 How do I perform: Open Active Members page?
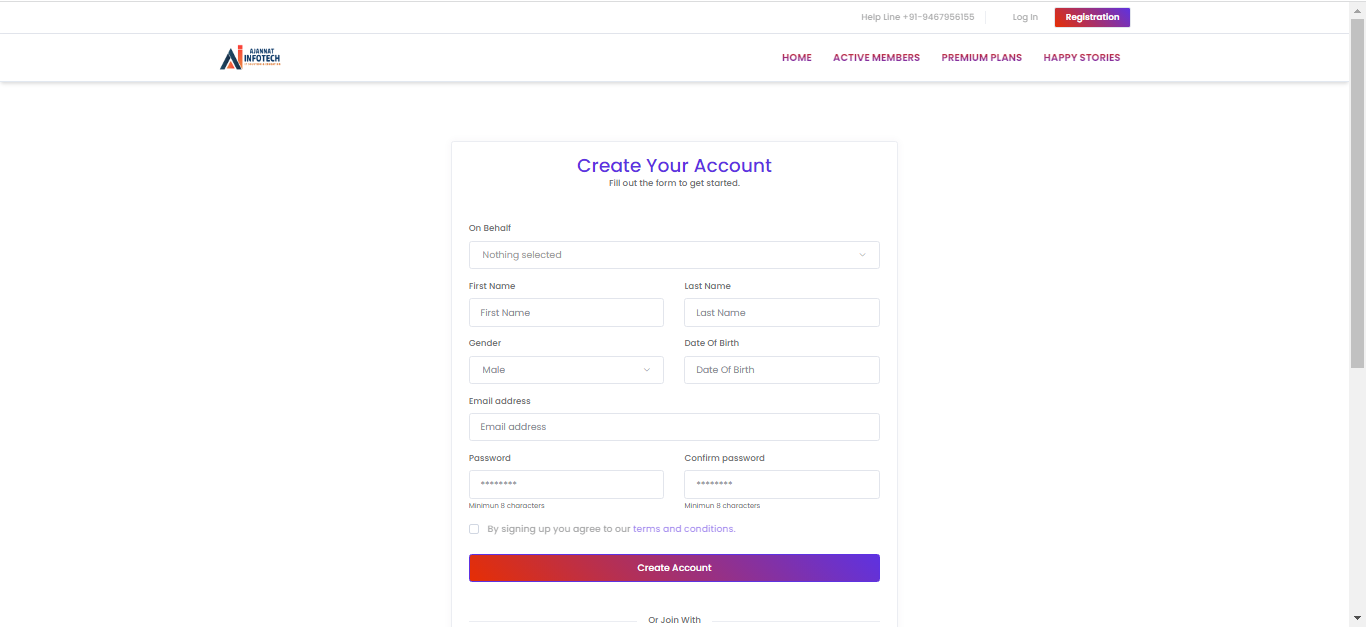(x=876, y=58)
